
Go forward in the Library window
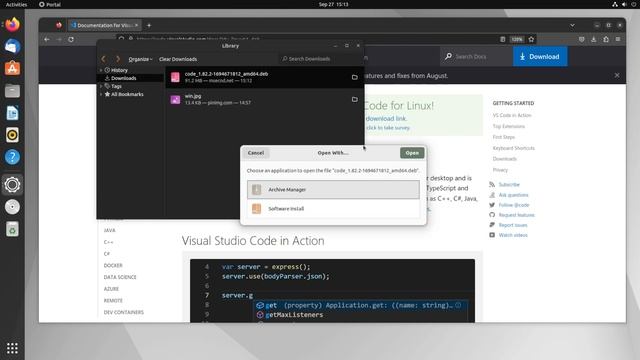click(118, 59)
